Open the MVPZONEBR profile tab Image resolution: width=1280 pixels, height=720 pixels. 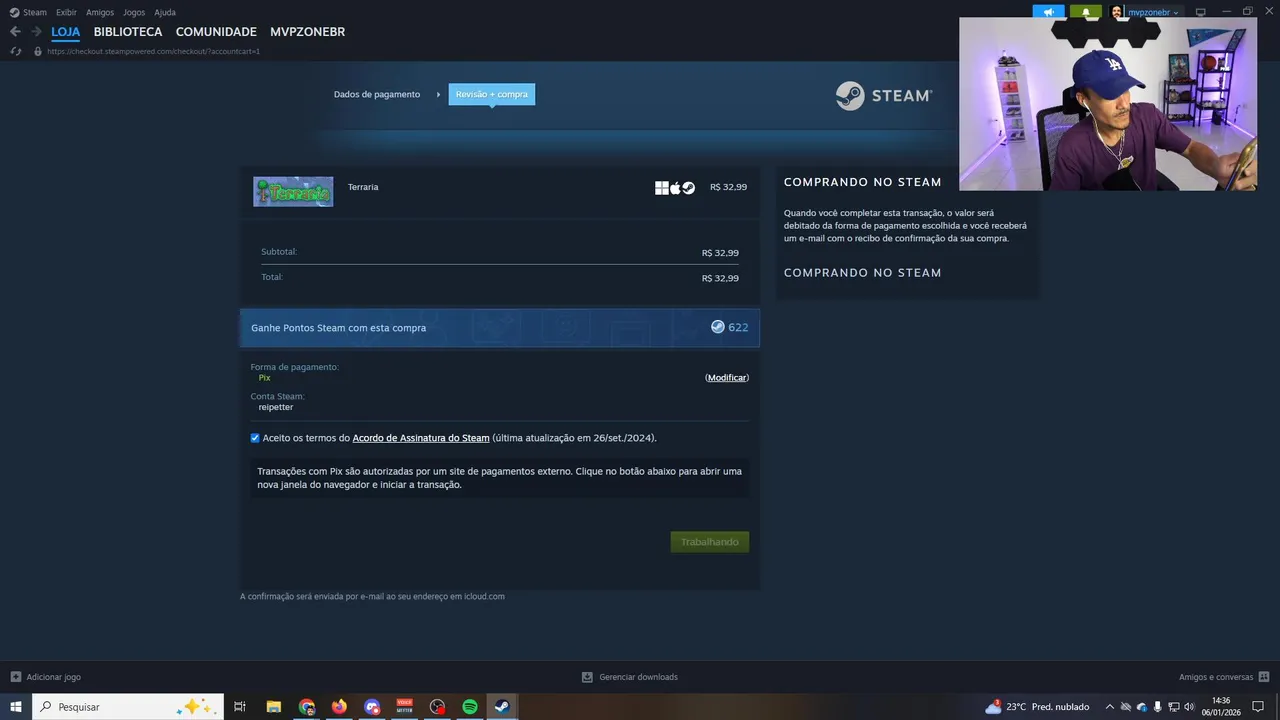(x=308, y=32)
